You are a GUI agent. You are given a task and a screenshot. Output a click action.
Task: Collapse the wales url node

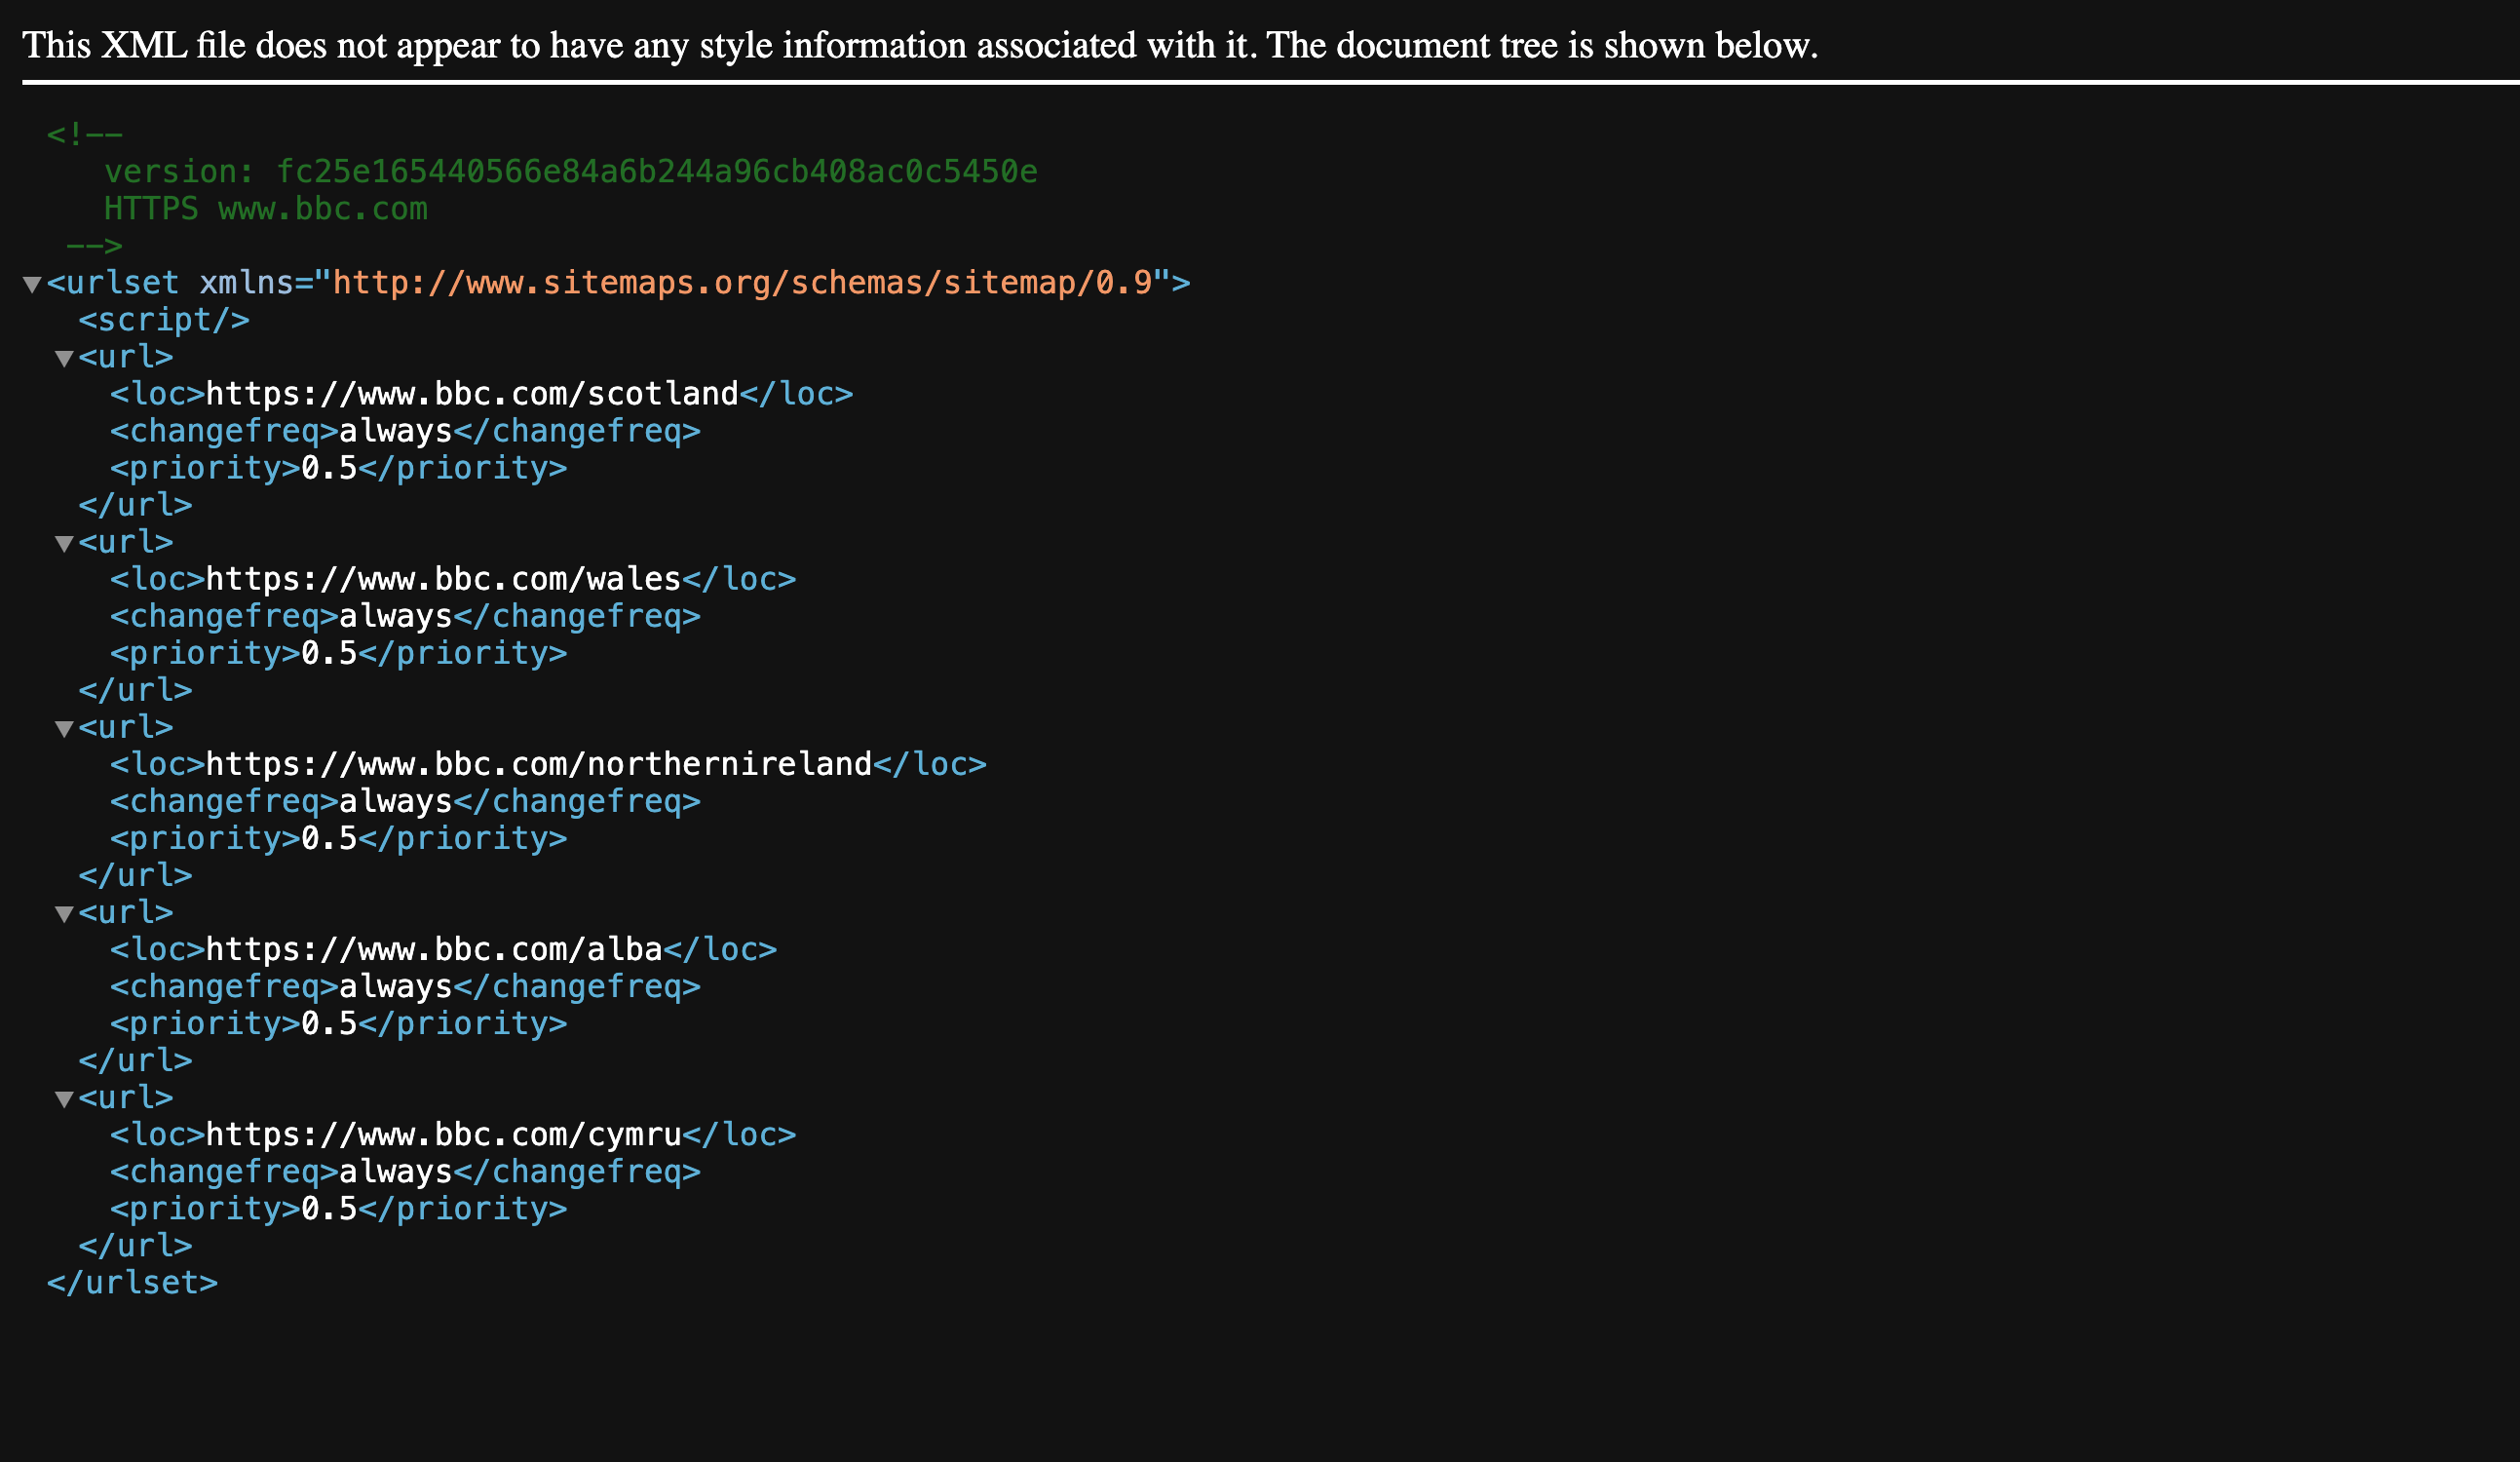[x=64, y=544]
